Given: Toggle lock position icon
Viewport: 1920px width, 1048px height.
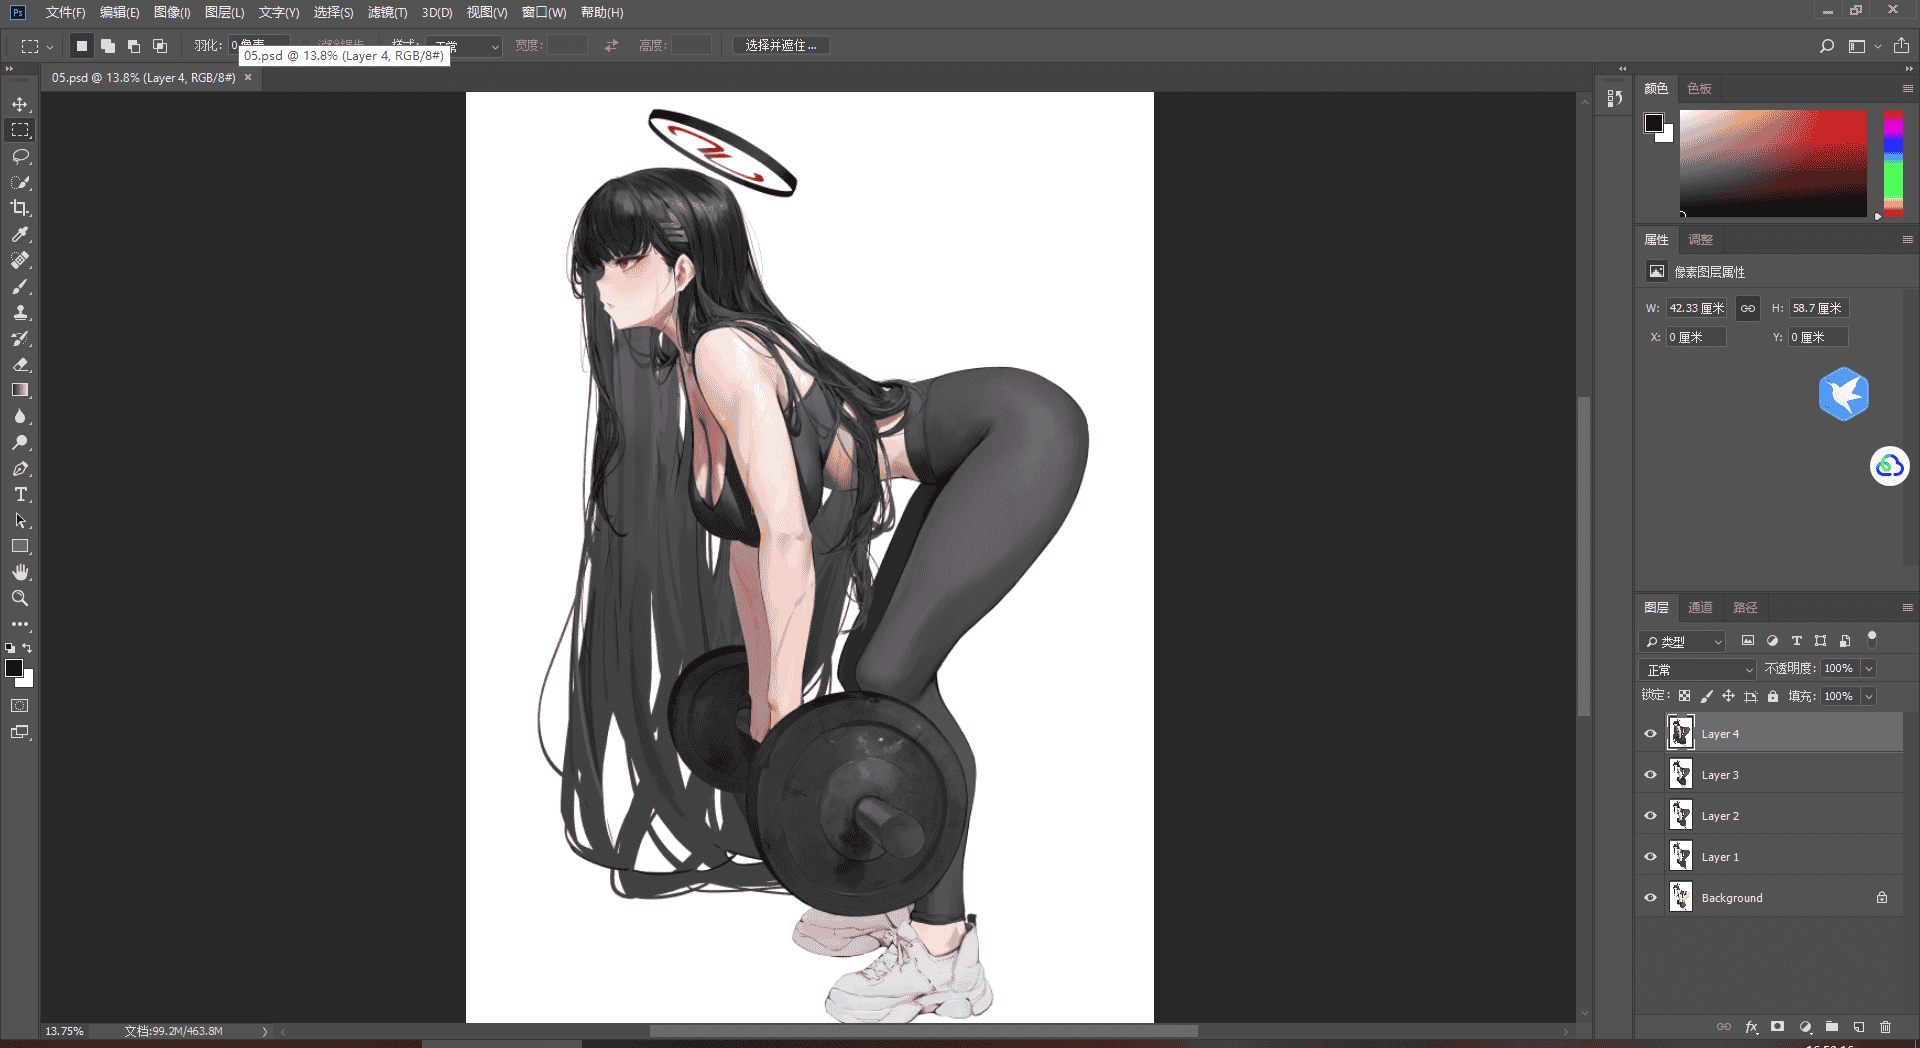Looking at the screenshot, I should click(x=1729, y=696).
